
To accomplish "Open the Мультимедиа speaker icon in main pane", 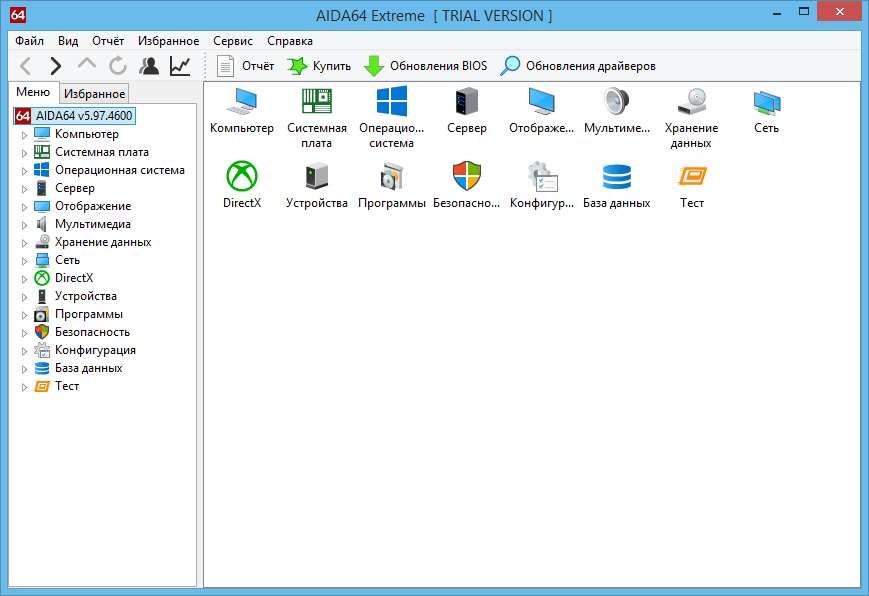I will tap(616, 102).
